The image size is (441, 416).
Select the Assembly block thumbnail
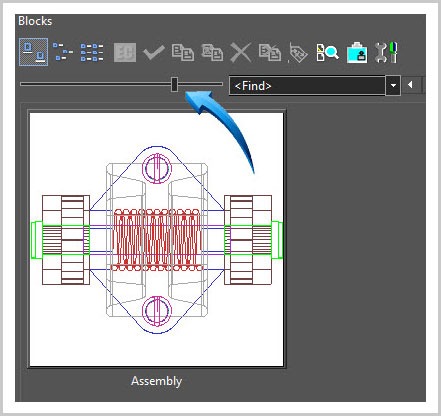coord(157,239)
